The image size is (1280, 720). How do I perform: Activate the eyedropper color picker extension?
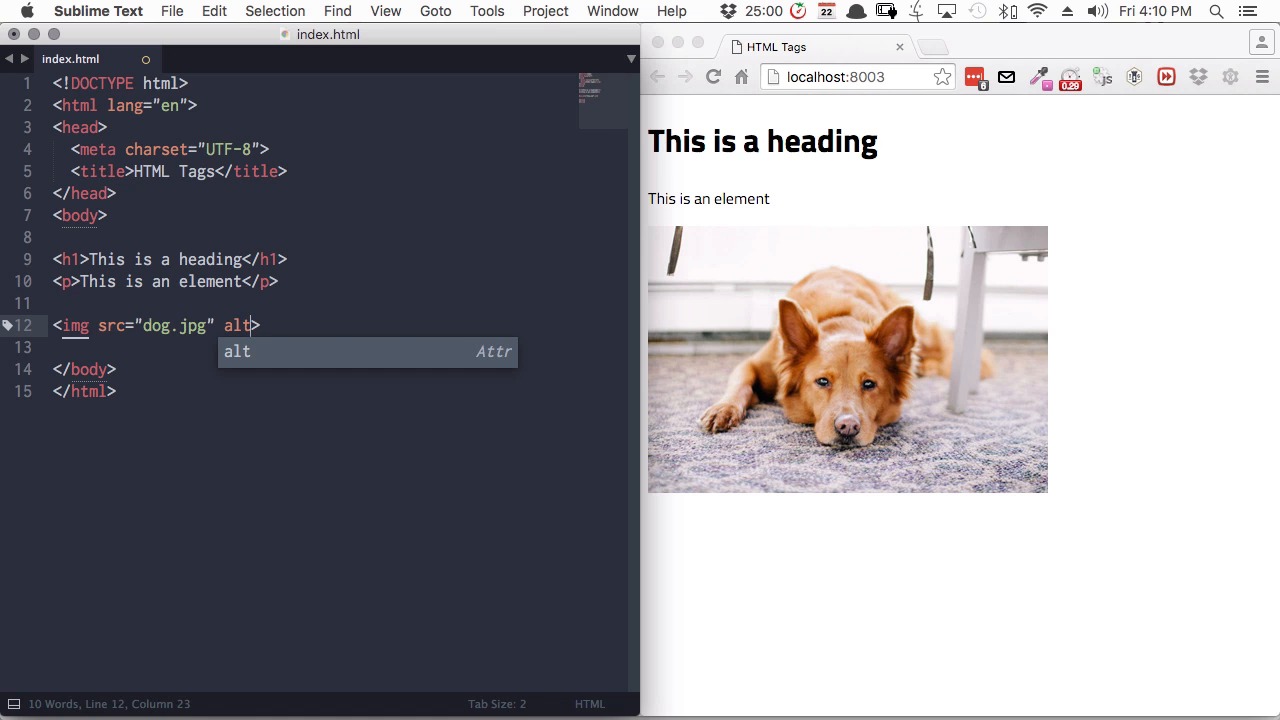tap(1039, 78)
